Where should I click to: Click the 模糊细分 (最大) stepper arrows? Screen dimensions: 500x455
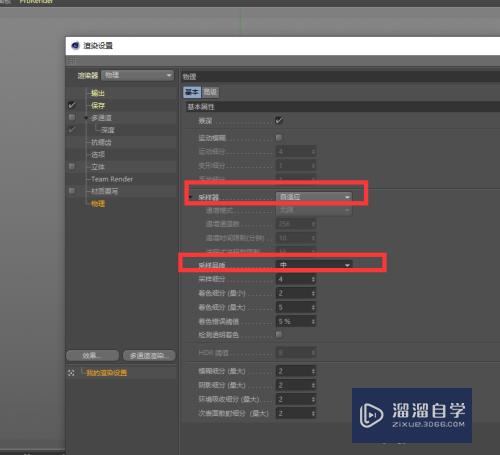[313, 371]
